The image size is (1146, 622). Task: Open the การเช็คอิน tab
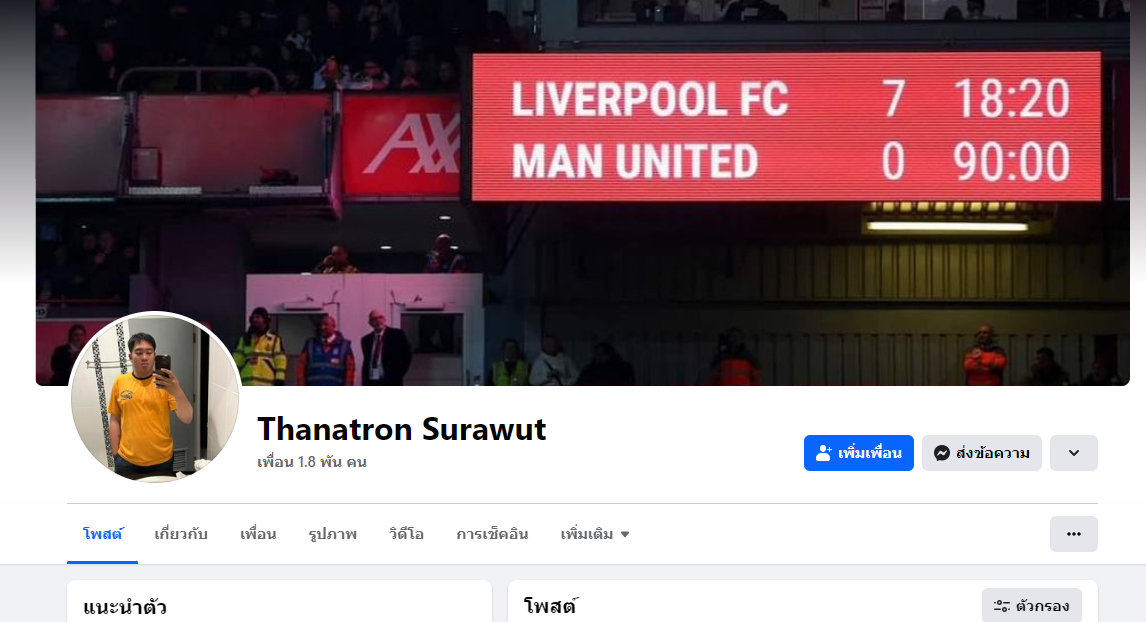click(492, 534)
